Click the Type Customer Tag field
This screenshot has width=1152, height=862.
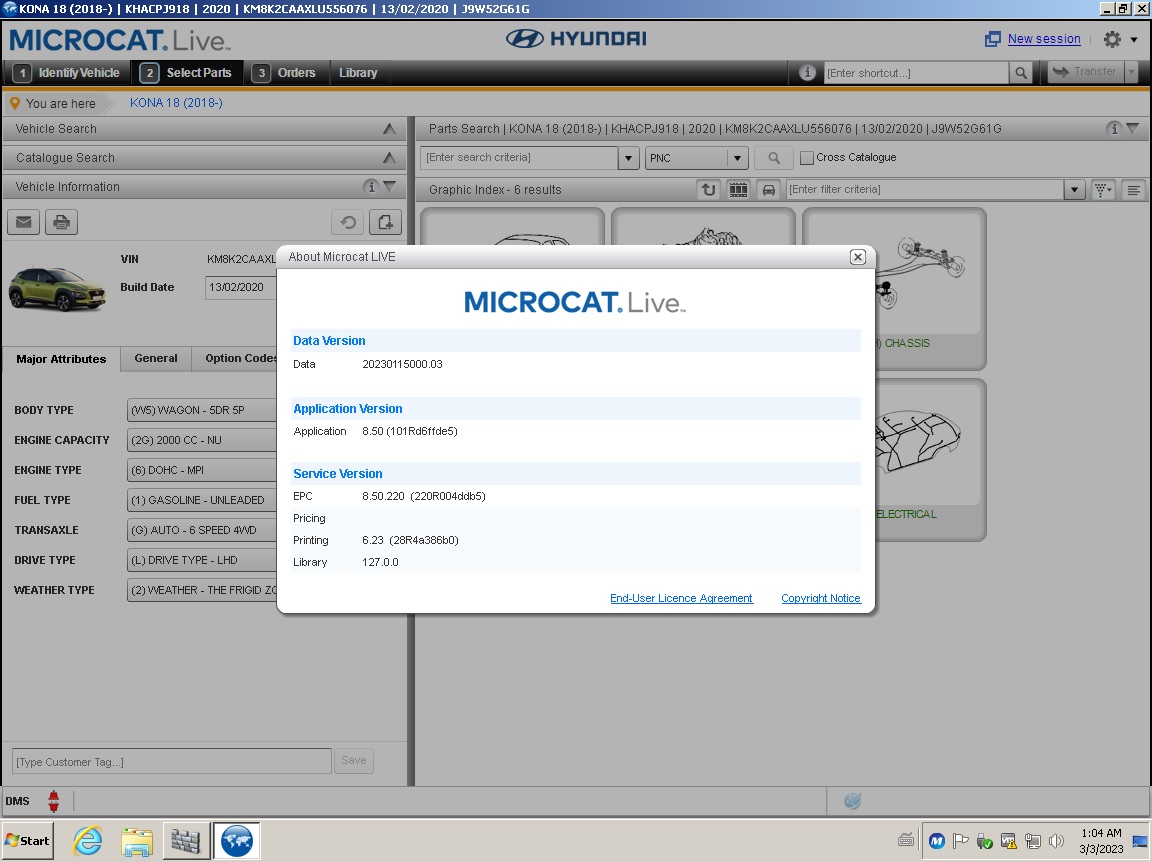171,761
